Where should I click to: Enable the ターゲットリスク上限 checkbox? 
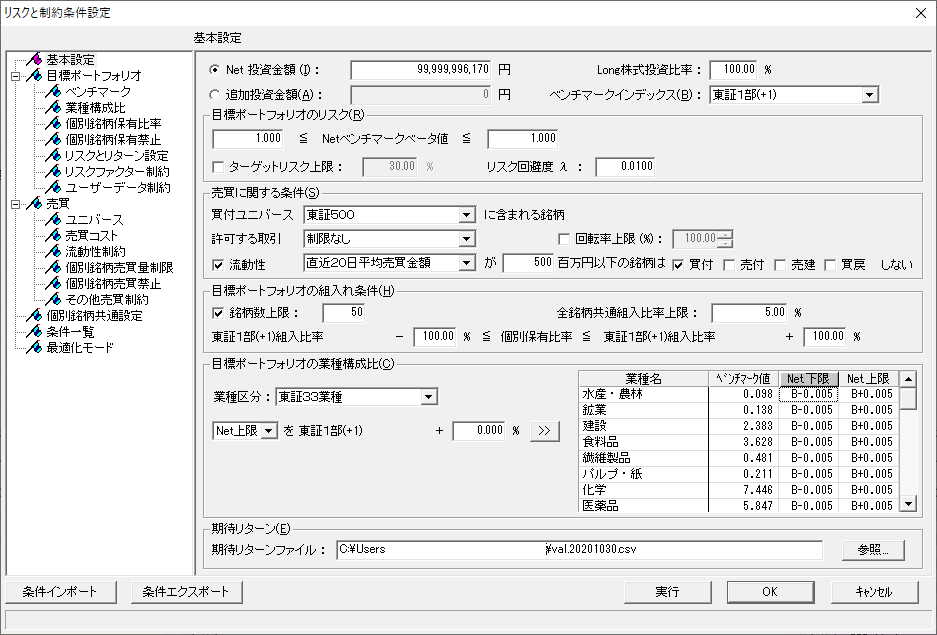220,166
